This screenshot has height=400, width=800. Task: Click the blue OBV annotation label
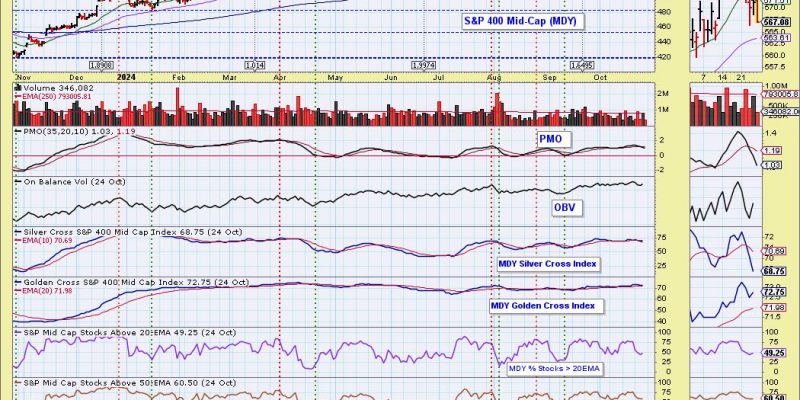(x=567, y=208)
